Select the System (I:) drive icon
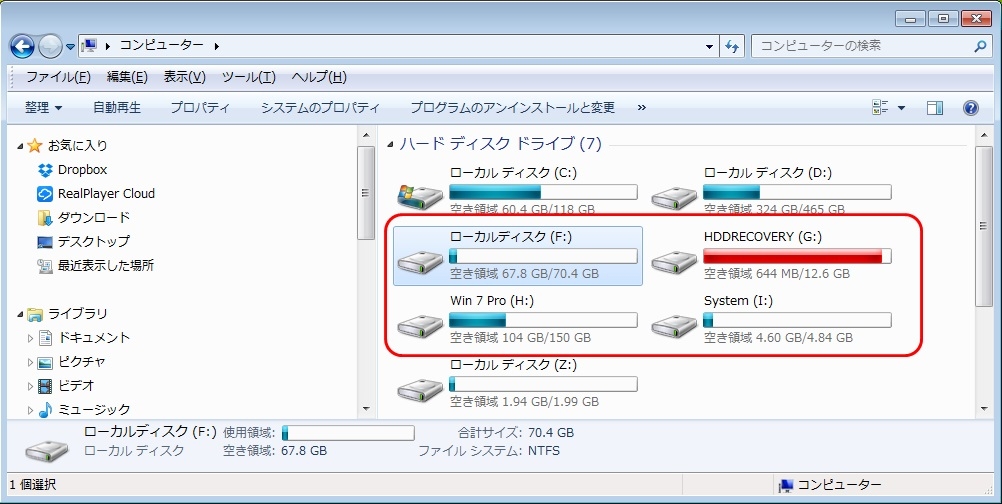This screenshot has width=1002, height=504. [674, 325]
